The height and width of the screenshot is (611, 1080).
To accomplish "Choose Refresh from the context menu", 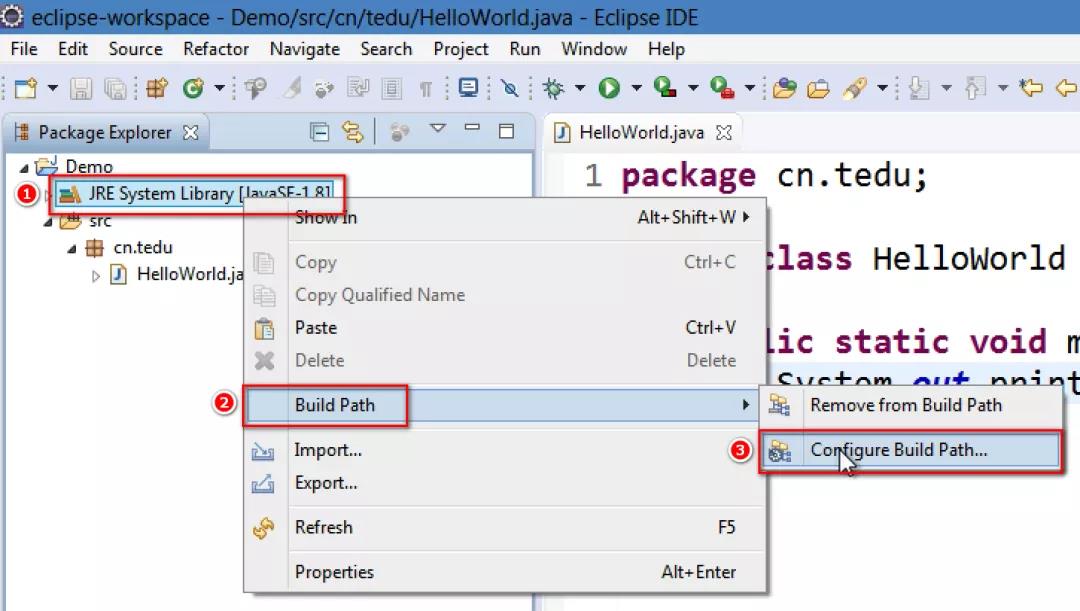I will coord(504,528).
